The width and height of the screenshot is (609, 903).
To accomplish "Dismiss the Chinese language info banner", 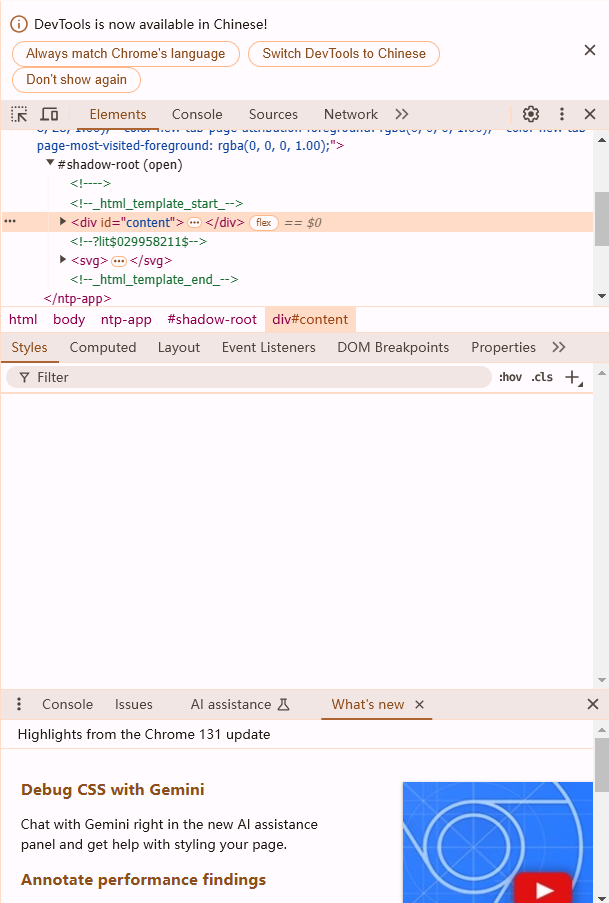I will point(590,50).
